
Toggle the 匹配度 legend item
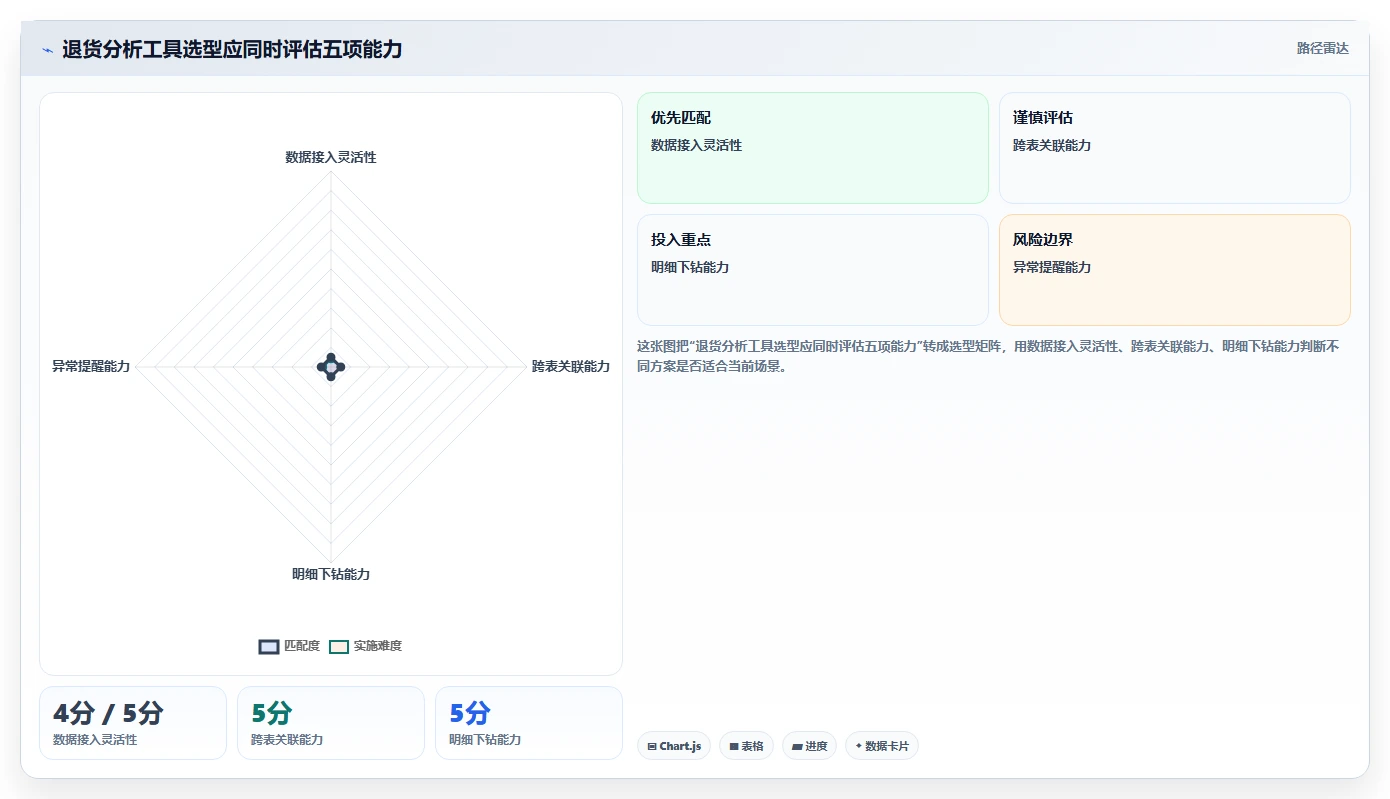(289, 646)
